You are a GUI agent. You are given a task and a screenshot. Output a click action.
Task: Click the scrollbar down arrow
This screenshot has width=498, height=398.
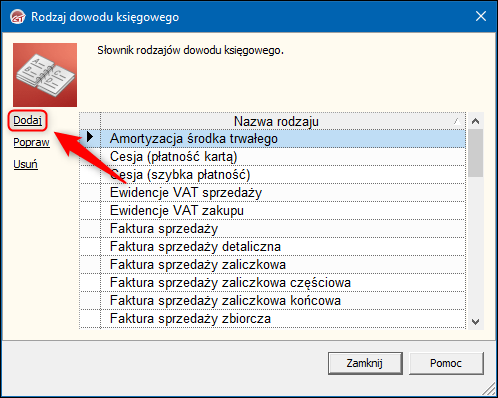point(476,322)
